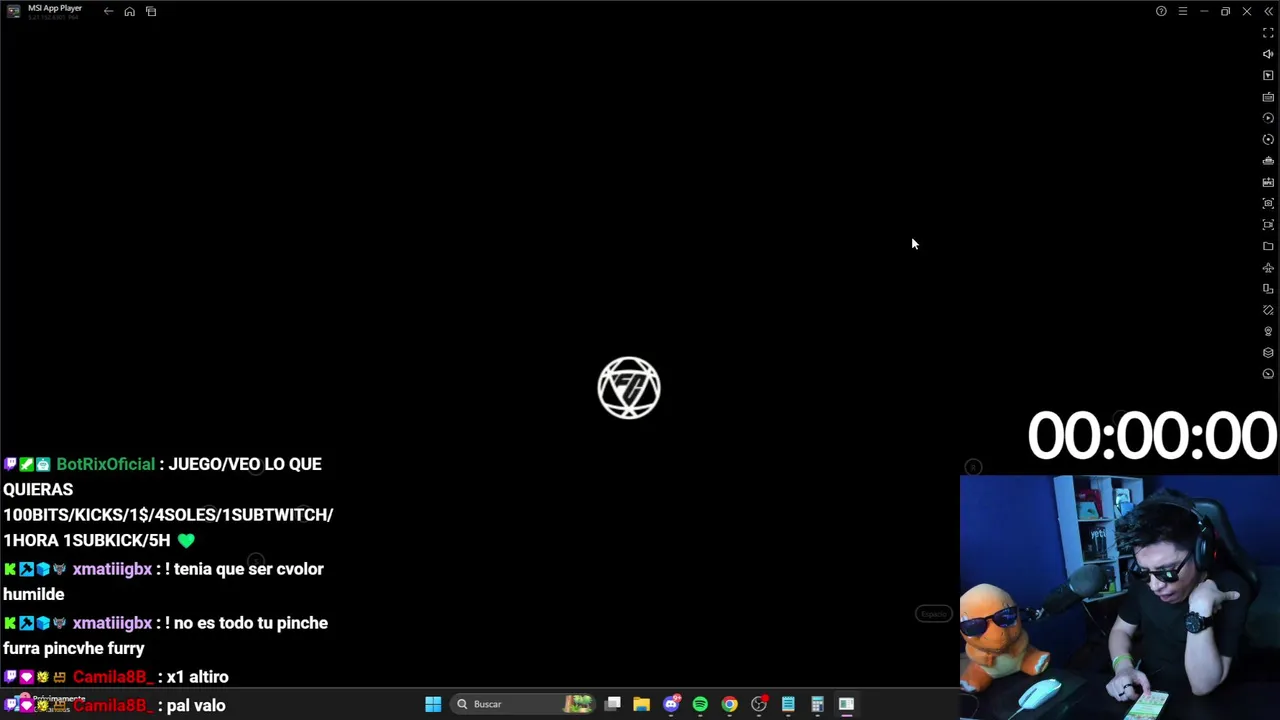Click the BotRixOficial username in chat

pyautogui.click(x=105, y=464)
